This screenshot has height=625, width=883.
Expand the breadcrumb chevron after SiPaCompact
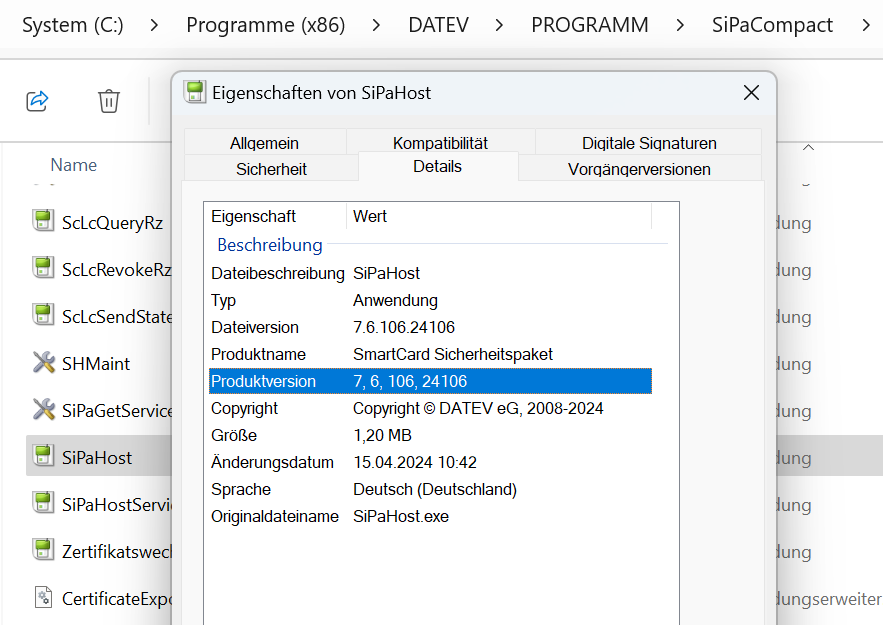click(x=866, y=25)
